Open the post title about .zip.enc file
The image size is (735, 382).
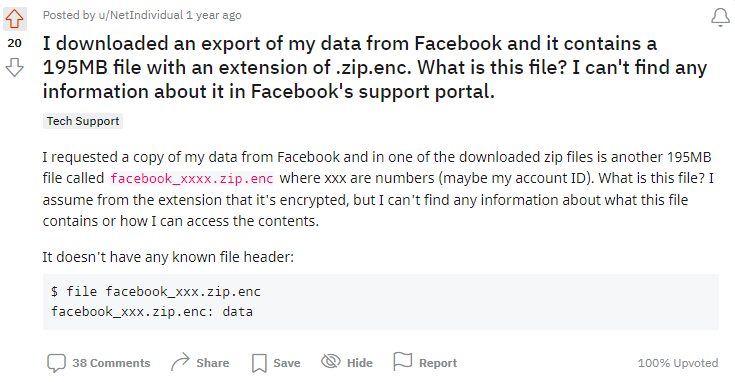(375, 67)
